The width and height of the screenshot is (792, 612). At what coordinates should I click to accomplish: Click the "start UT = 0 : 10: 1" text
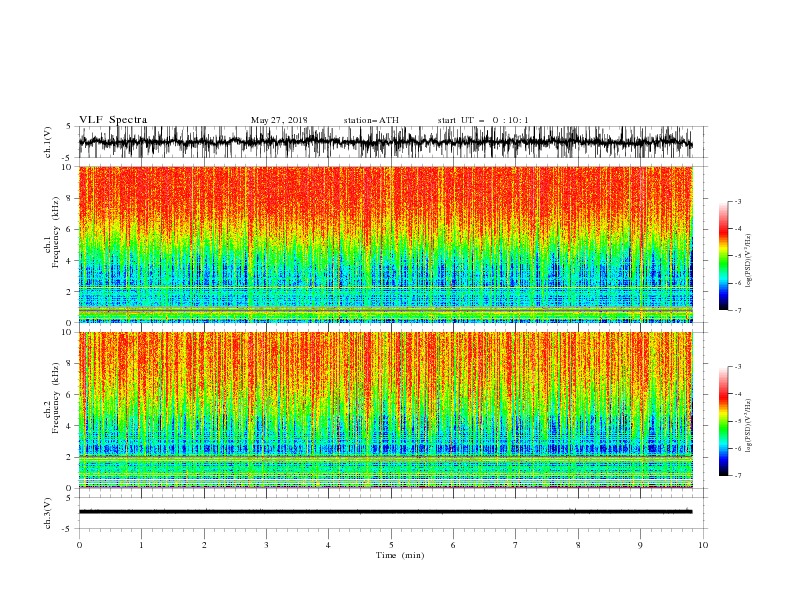(482, 120)
